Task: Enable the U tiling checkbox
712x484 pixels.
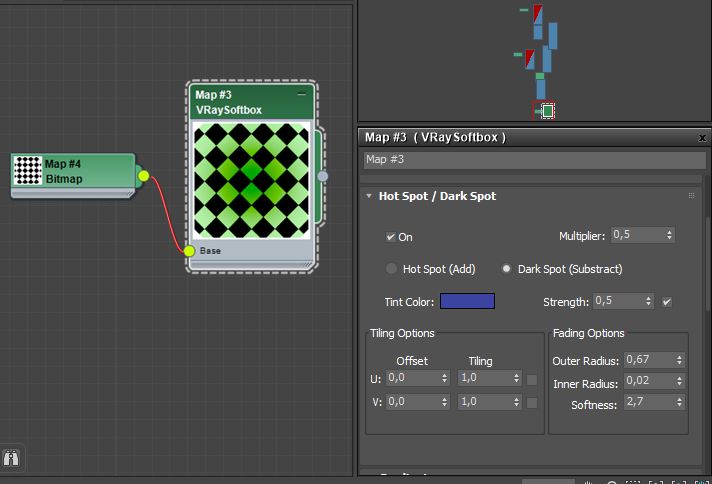Action: (x=532, y=379)
